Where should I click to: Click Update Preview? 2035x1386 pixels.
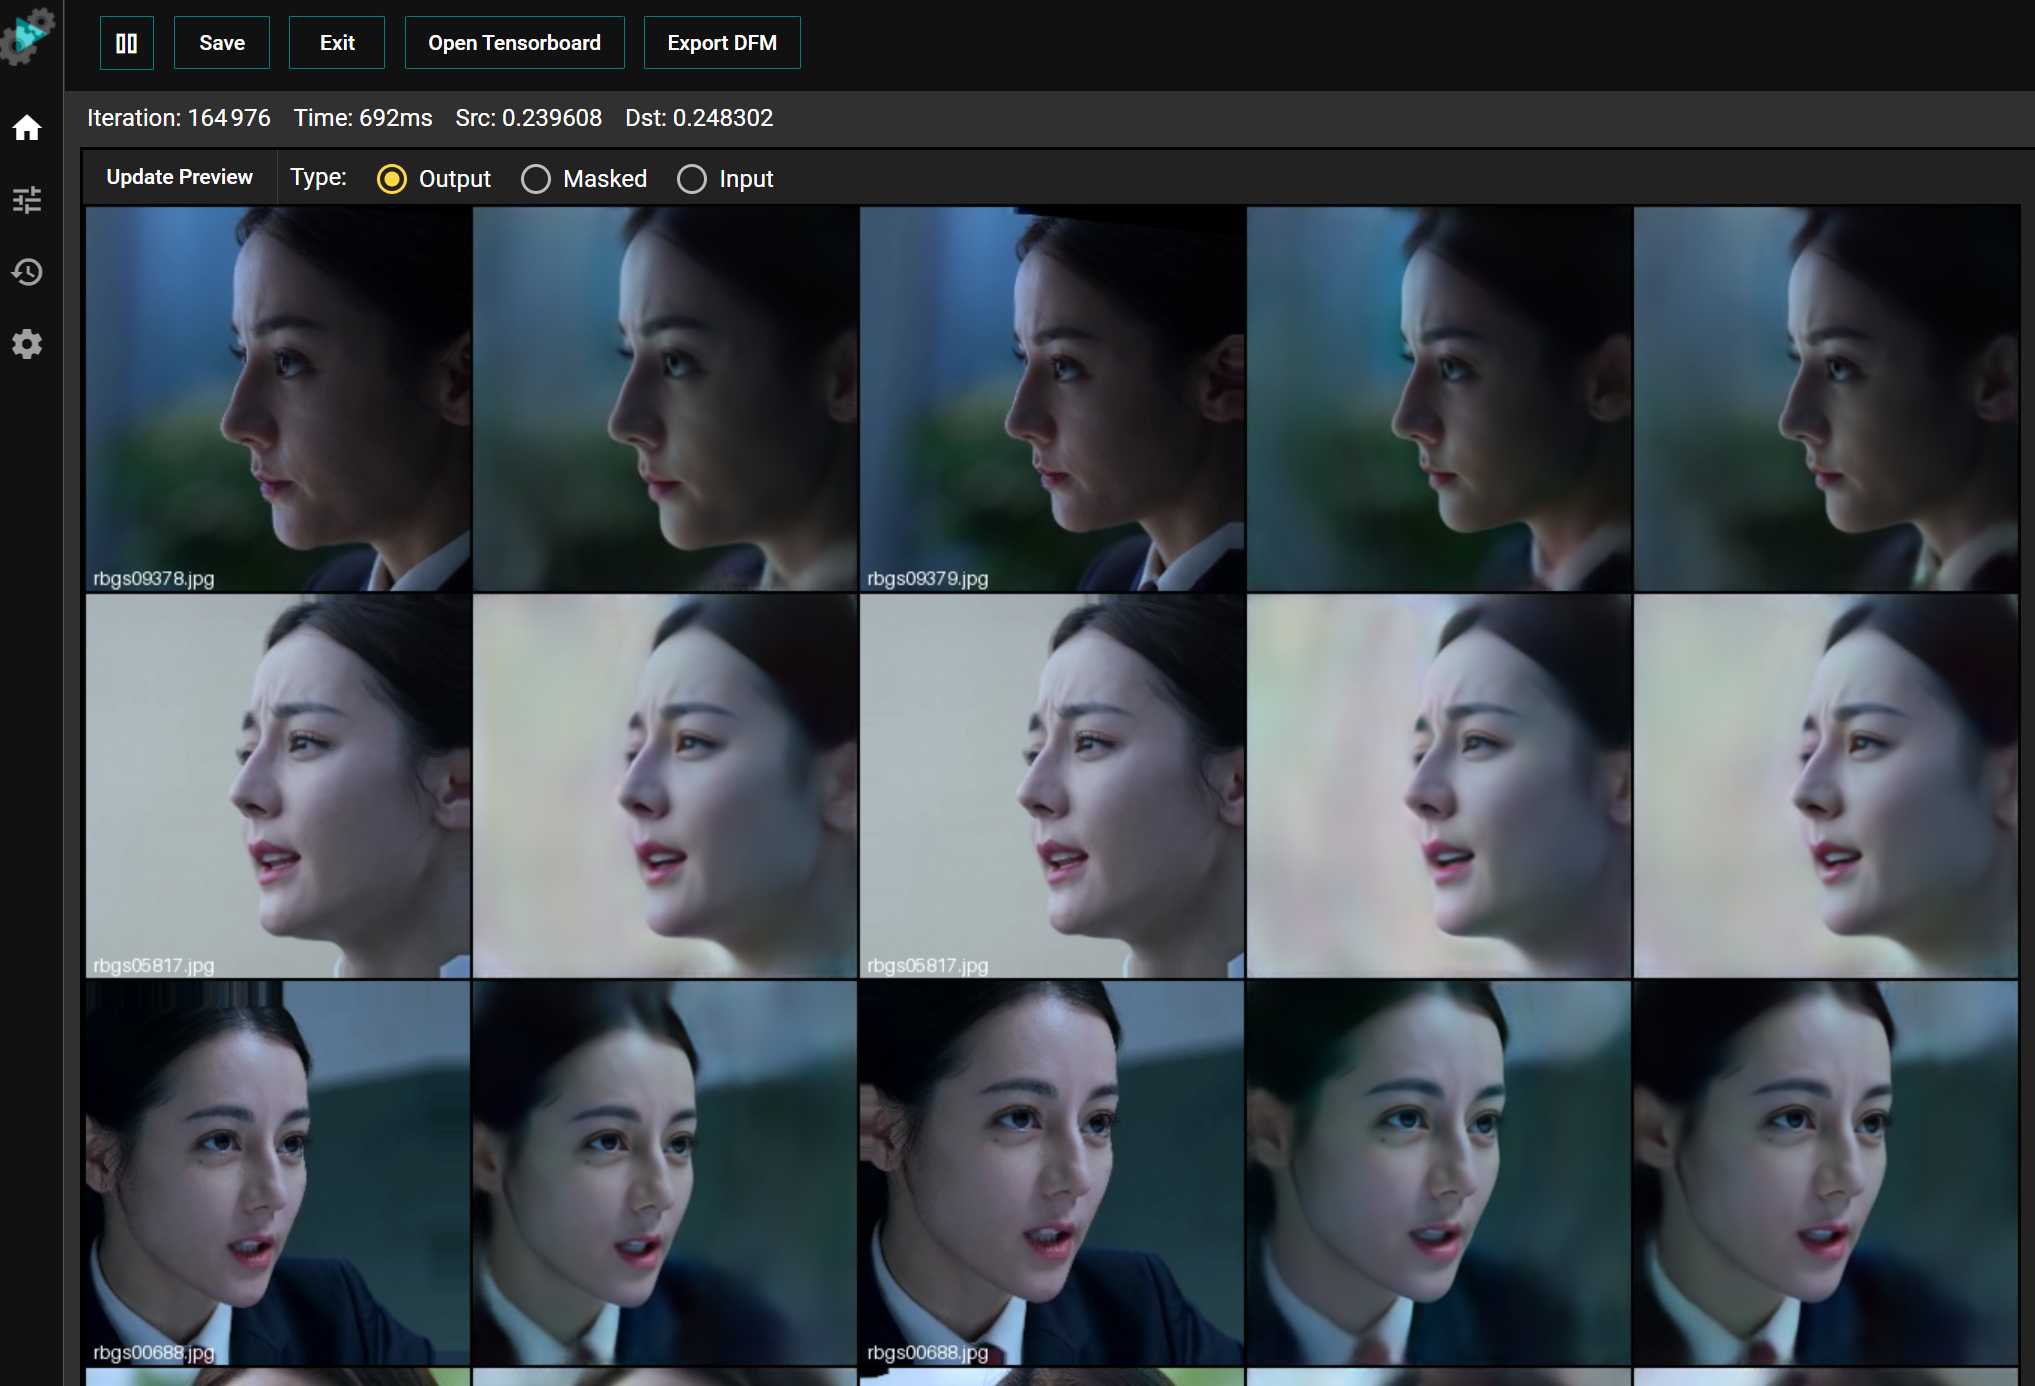pyautogui.click(x=179, y=177)
